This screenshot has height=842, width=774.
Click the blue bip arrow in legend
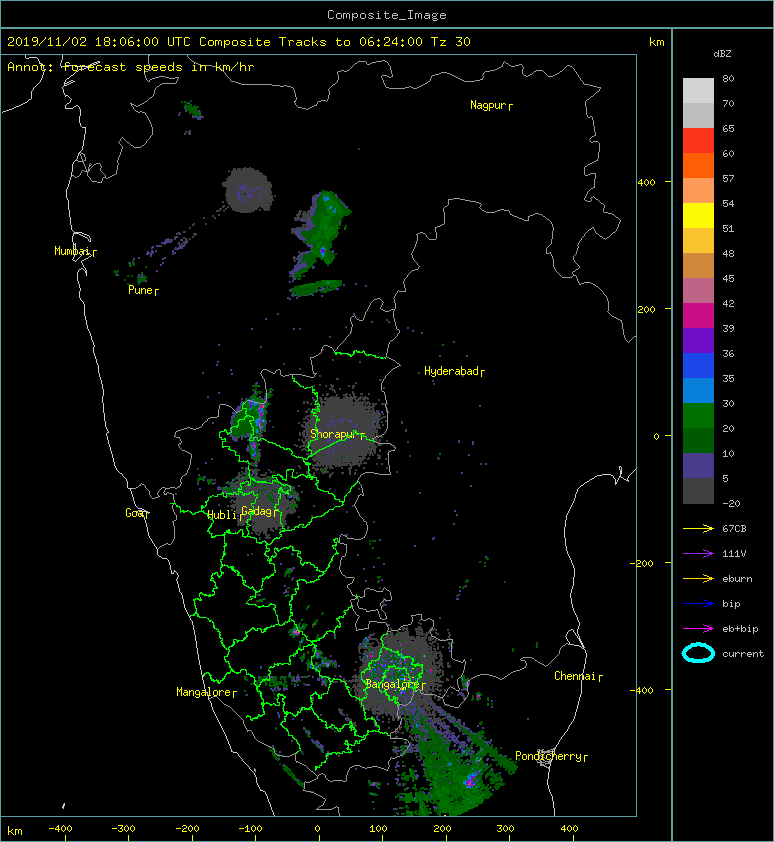click(698, 604)
